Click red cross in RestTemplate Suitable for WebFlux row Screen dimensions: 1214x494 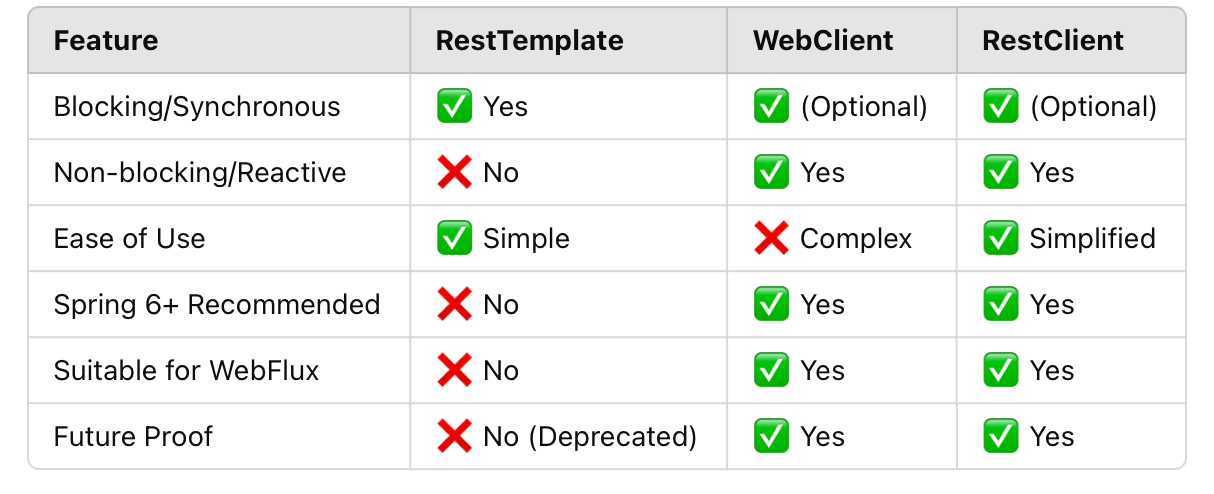click(x=454, y=371)
